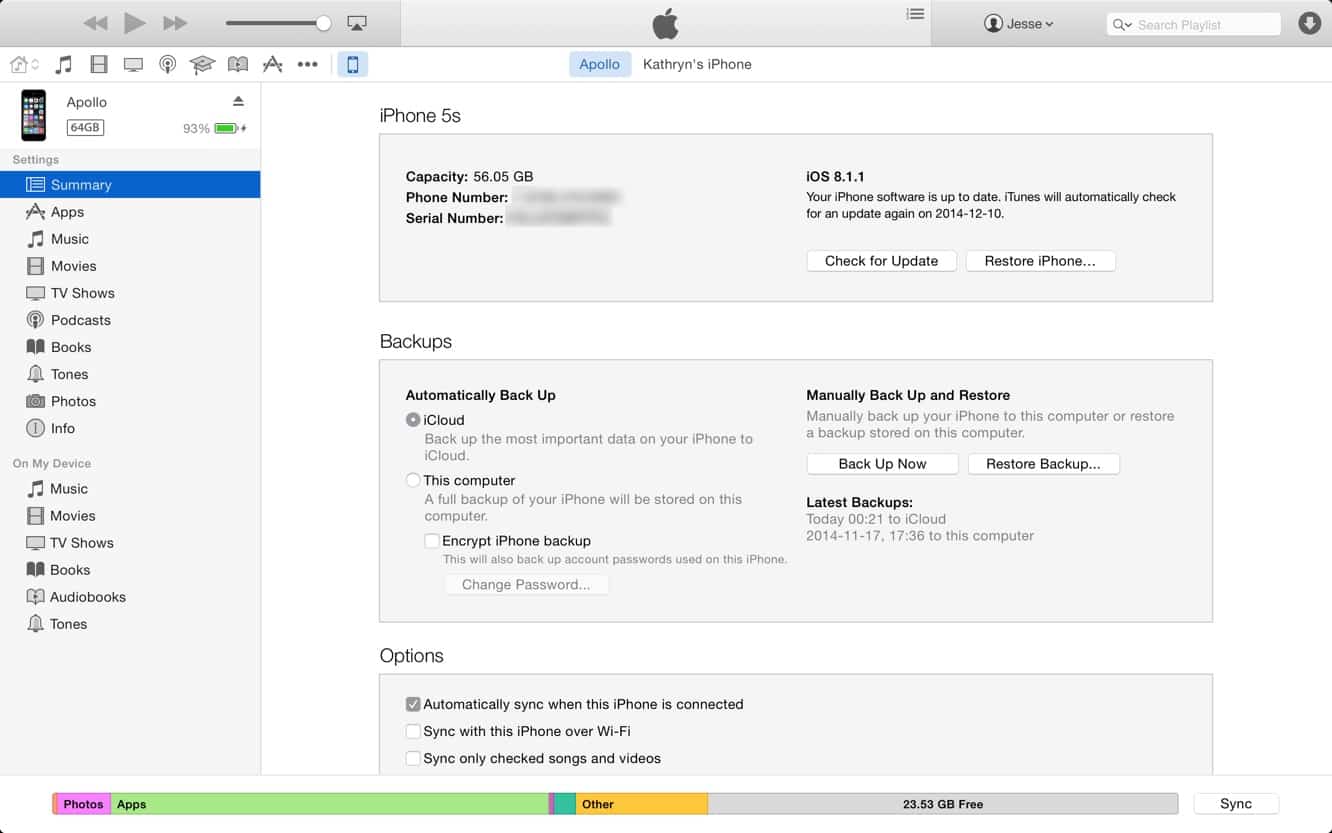The width and height of the screenshot is (1332, 833).
Task: Enable Sync with this iPhone over Wi-Fi
Action: click(413, 731)
